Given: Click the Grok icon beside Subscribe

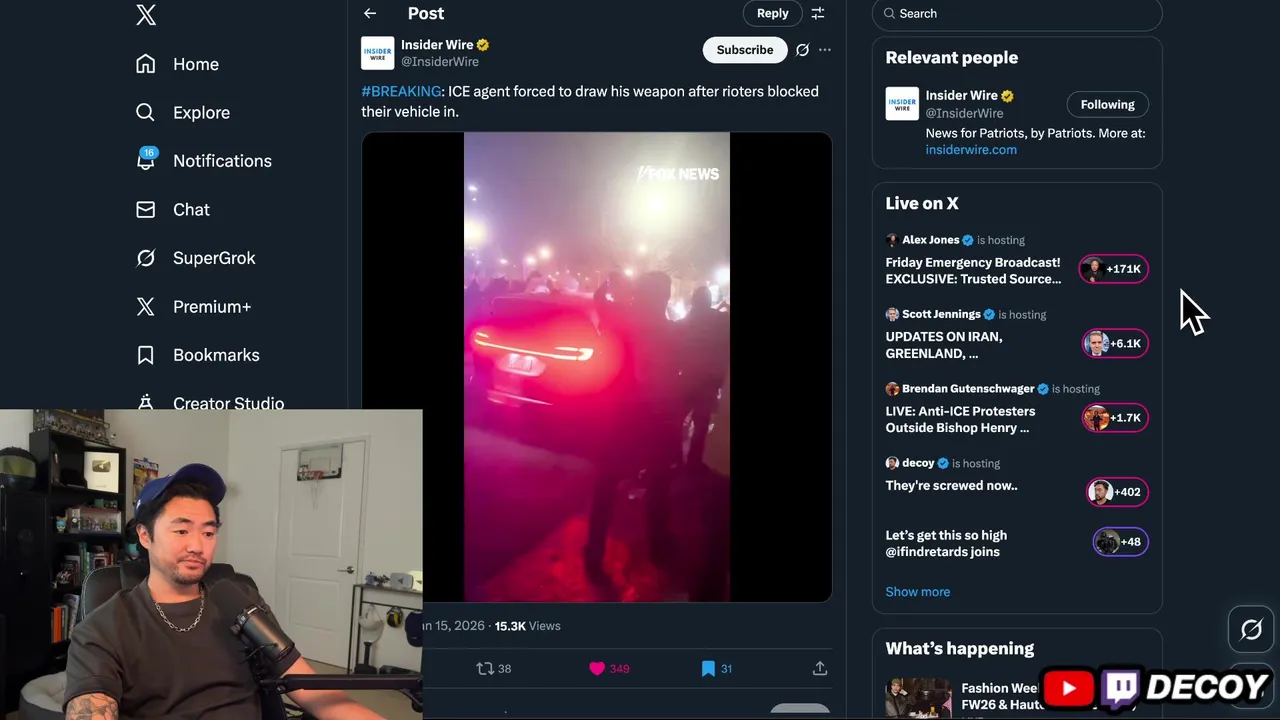Looking at the screenshot, I should [x=802, y=50].
